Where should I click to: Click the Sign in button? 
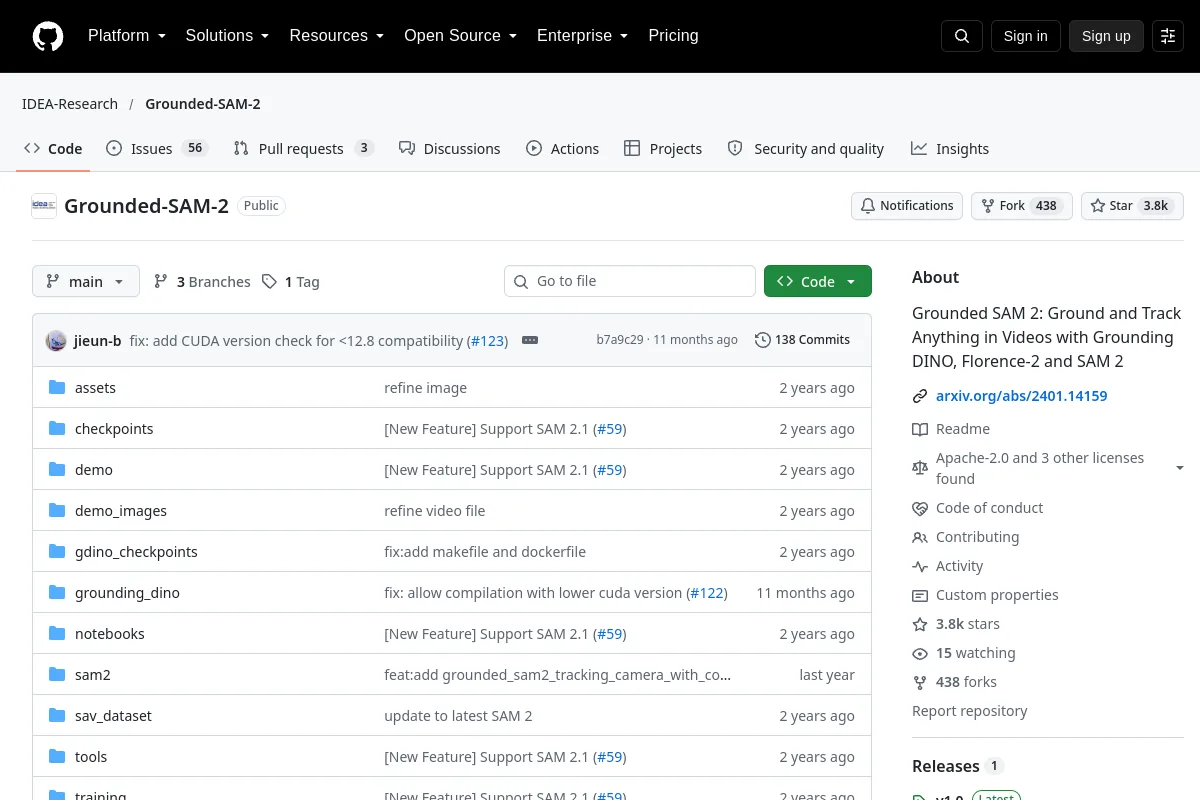pos(1025,36)
